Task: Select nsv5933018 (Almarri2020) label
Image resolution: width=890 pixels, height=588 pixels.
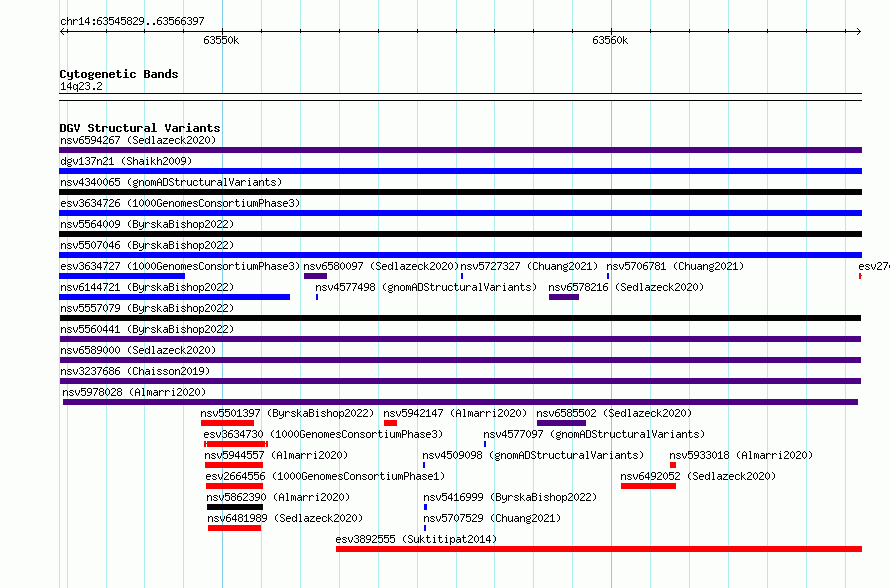Action: (x=741, y=455)
